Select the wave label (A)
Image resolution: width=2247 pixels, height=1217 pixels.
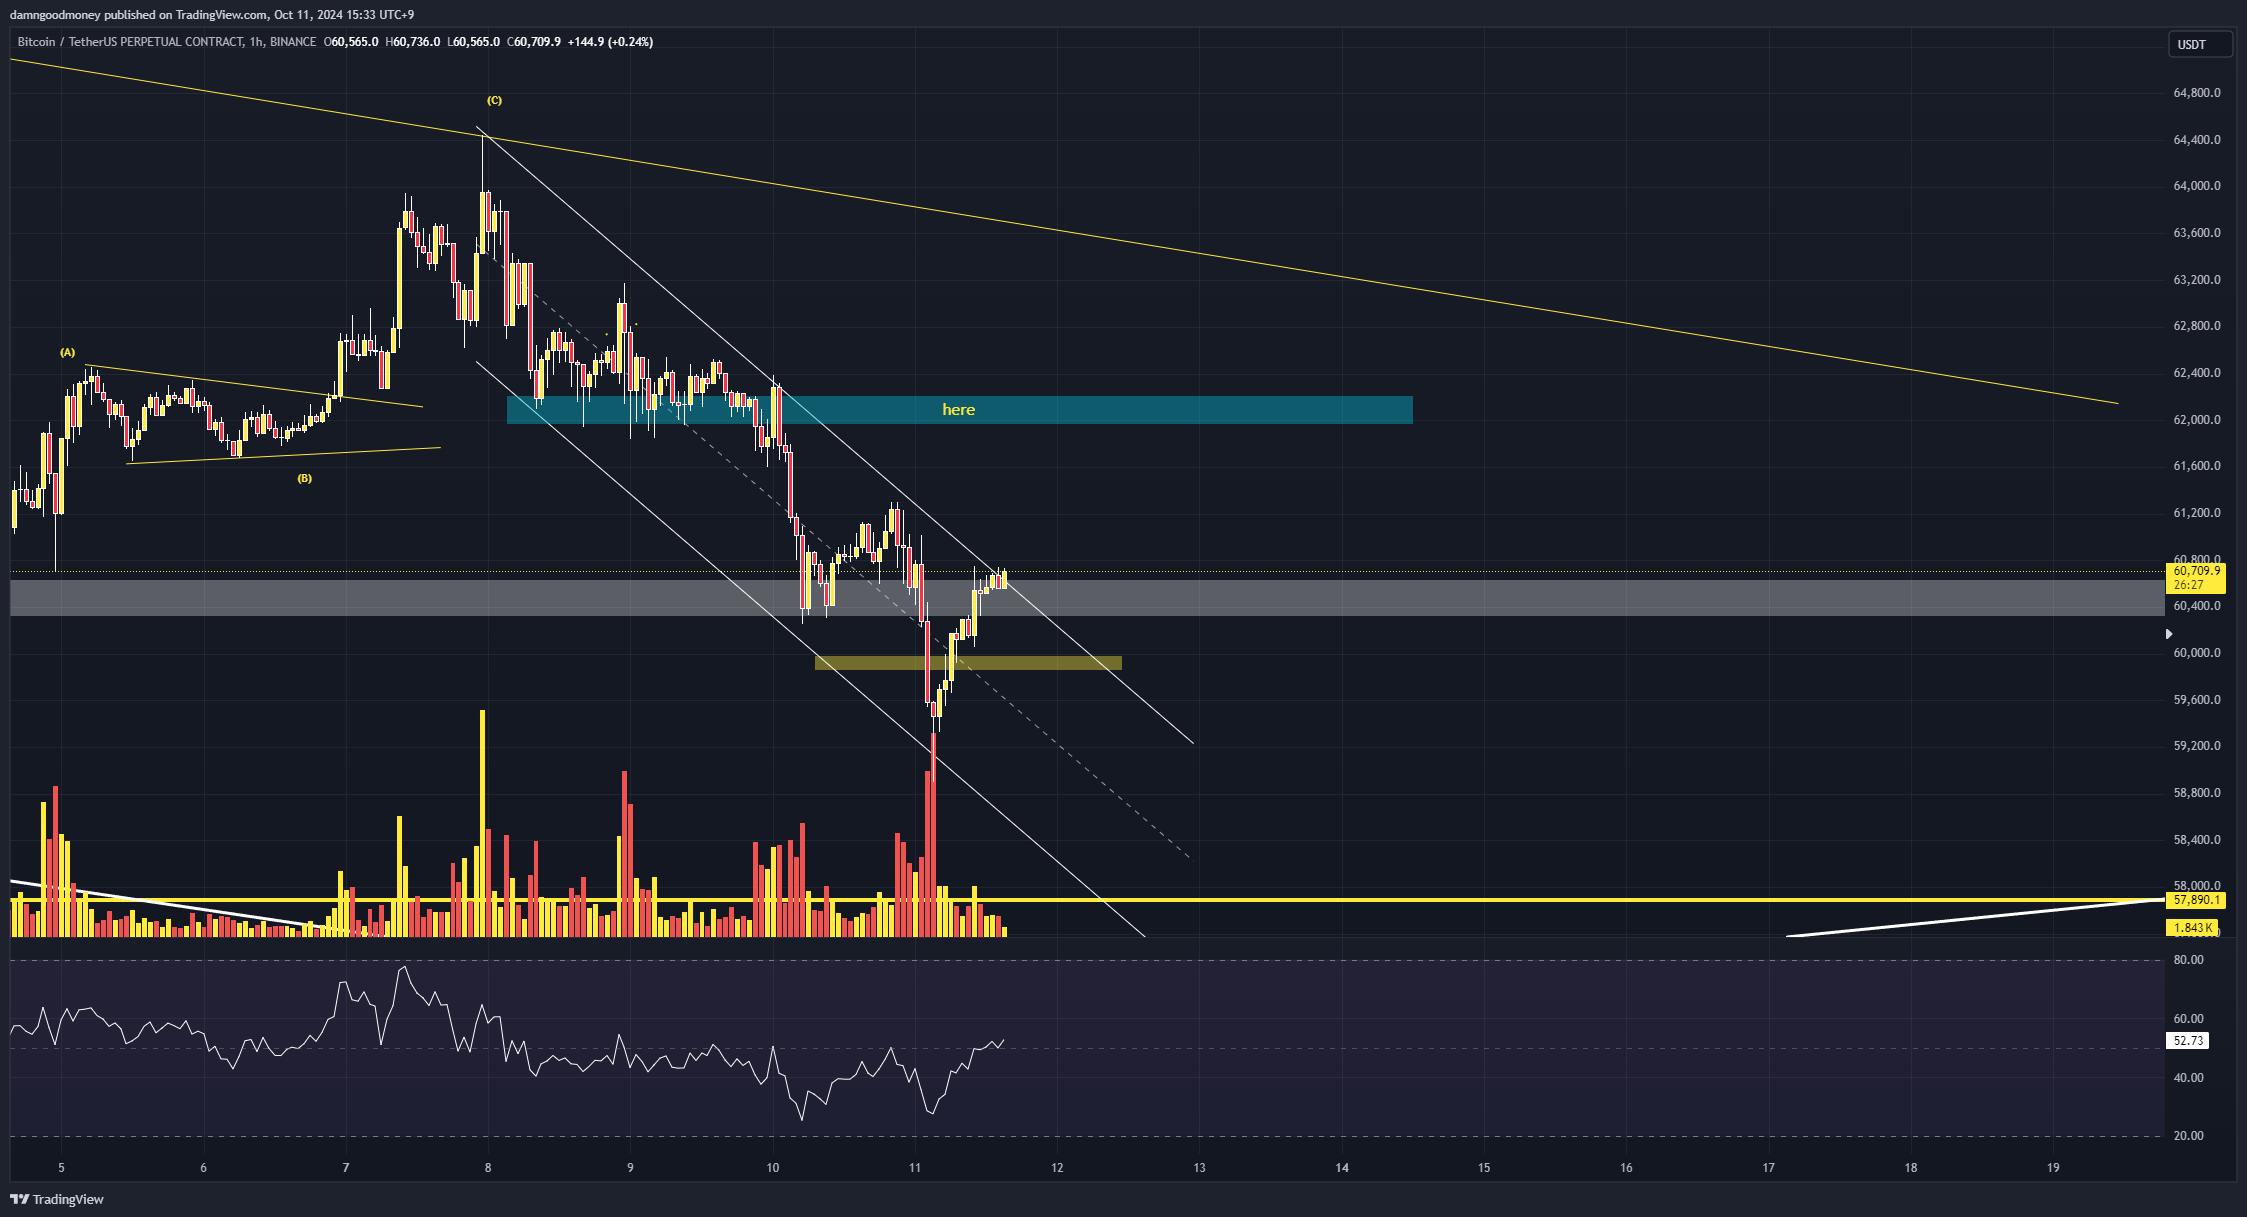tap(67, 352)
